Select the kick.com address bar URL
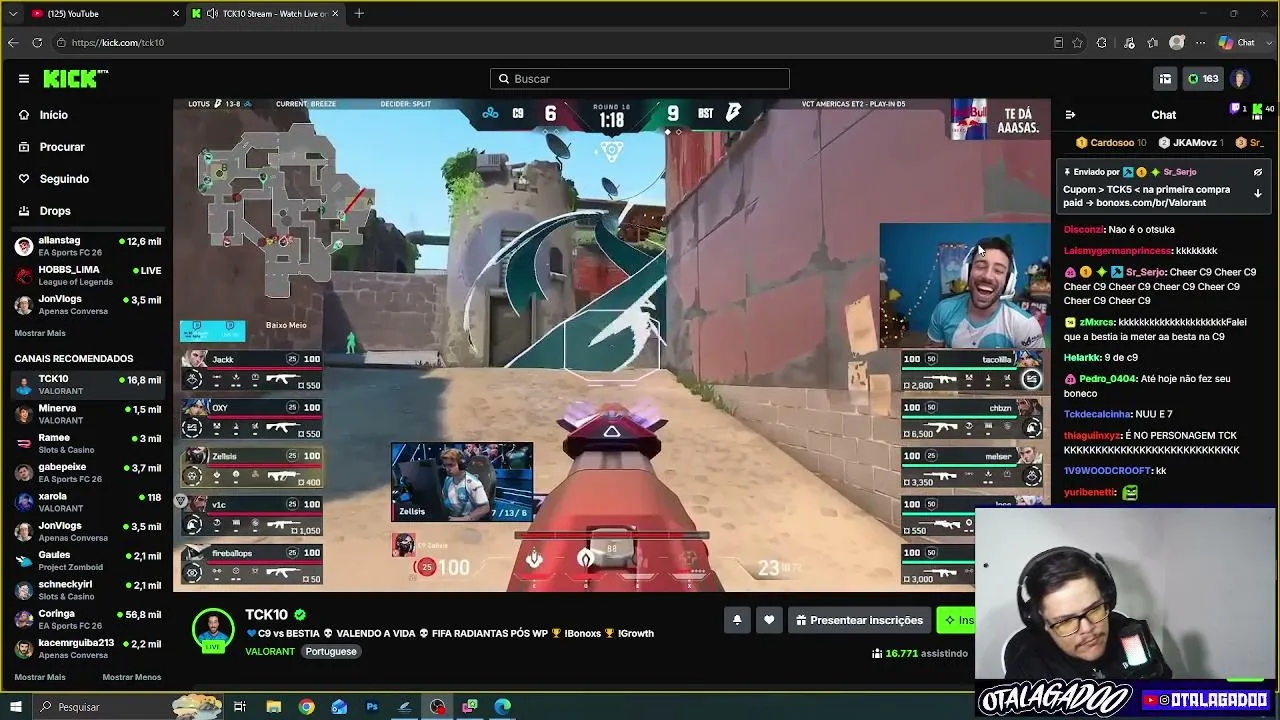Viewport: 1280px width, 720px height. 118,43
